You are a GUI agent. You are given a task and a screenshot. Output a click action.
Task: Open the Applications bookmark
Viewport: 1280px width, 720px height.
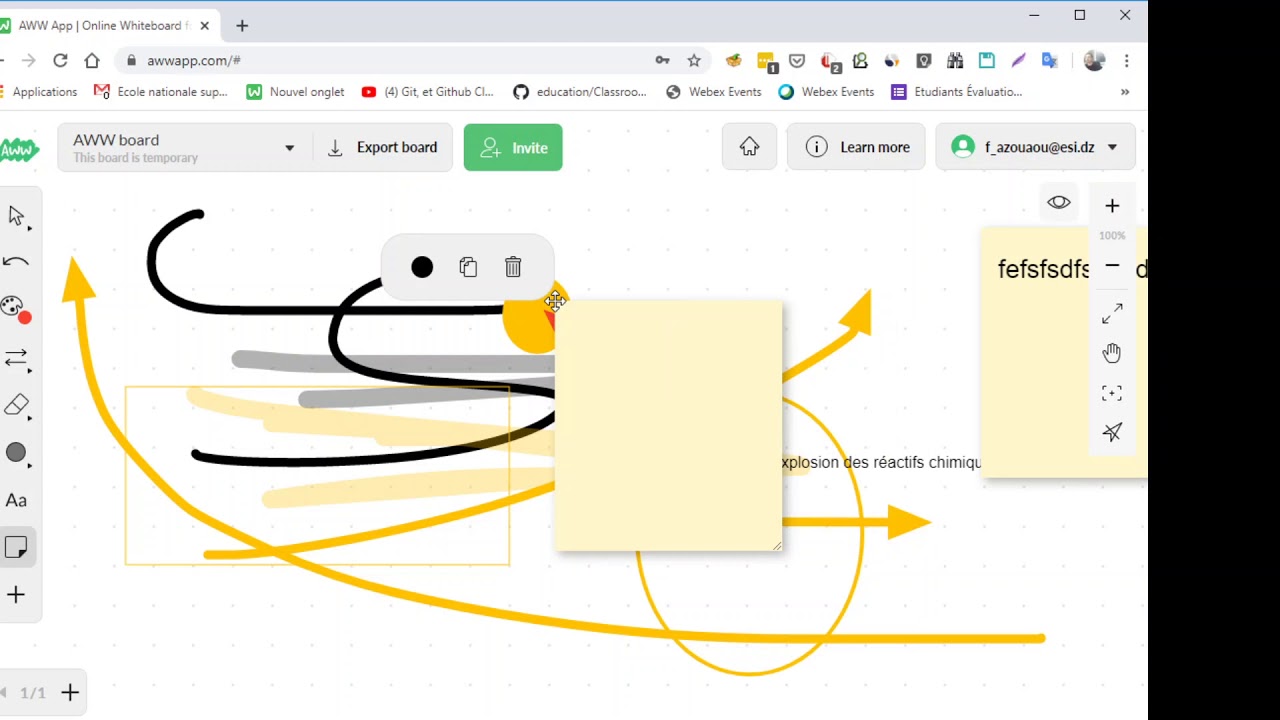tap(40, 92)
